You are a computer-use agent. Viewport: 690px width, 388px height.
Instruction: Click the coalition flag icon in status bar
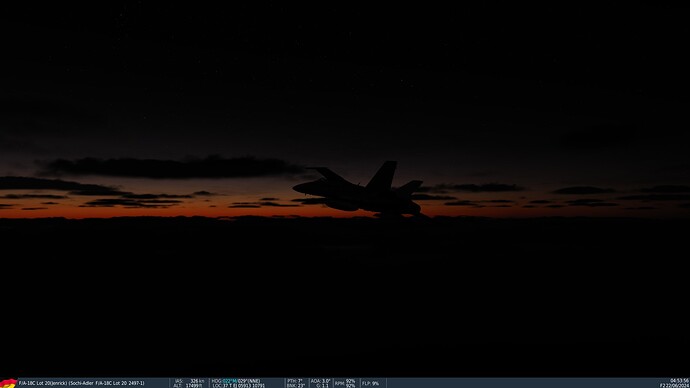(8, 383)
